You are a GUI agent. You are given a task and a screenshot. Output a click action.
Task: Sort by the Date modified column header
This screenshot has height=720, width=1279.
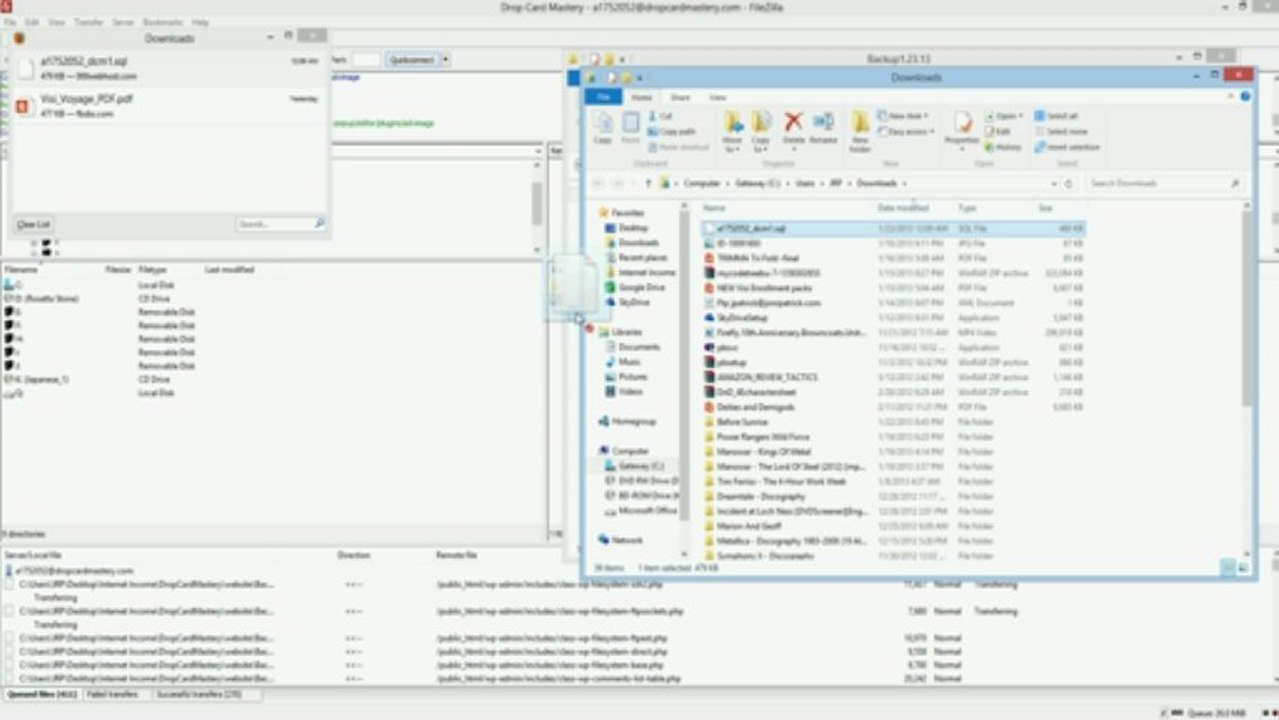[902, 208]
